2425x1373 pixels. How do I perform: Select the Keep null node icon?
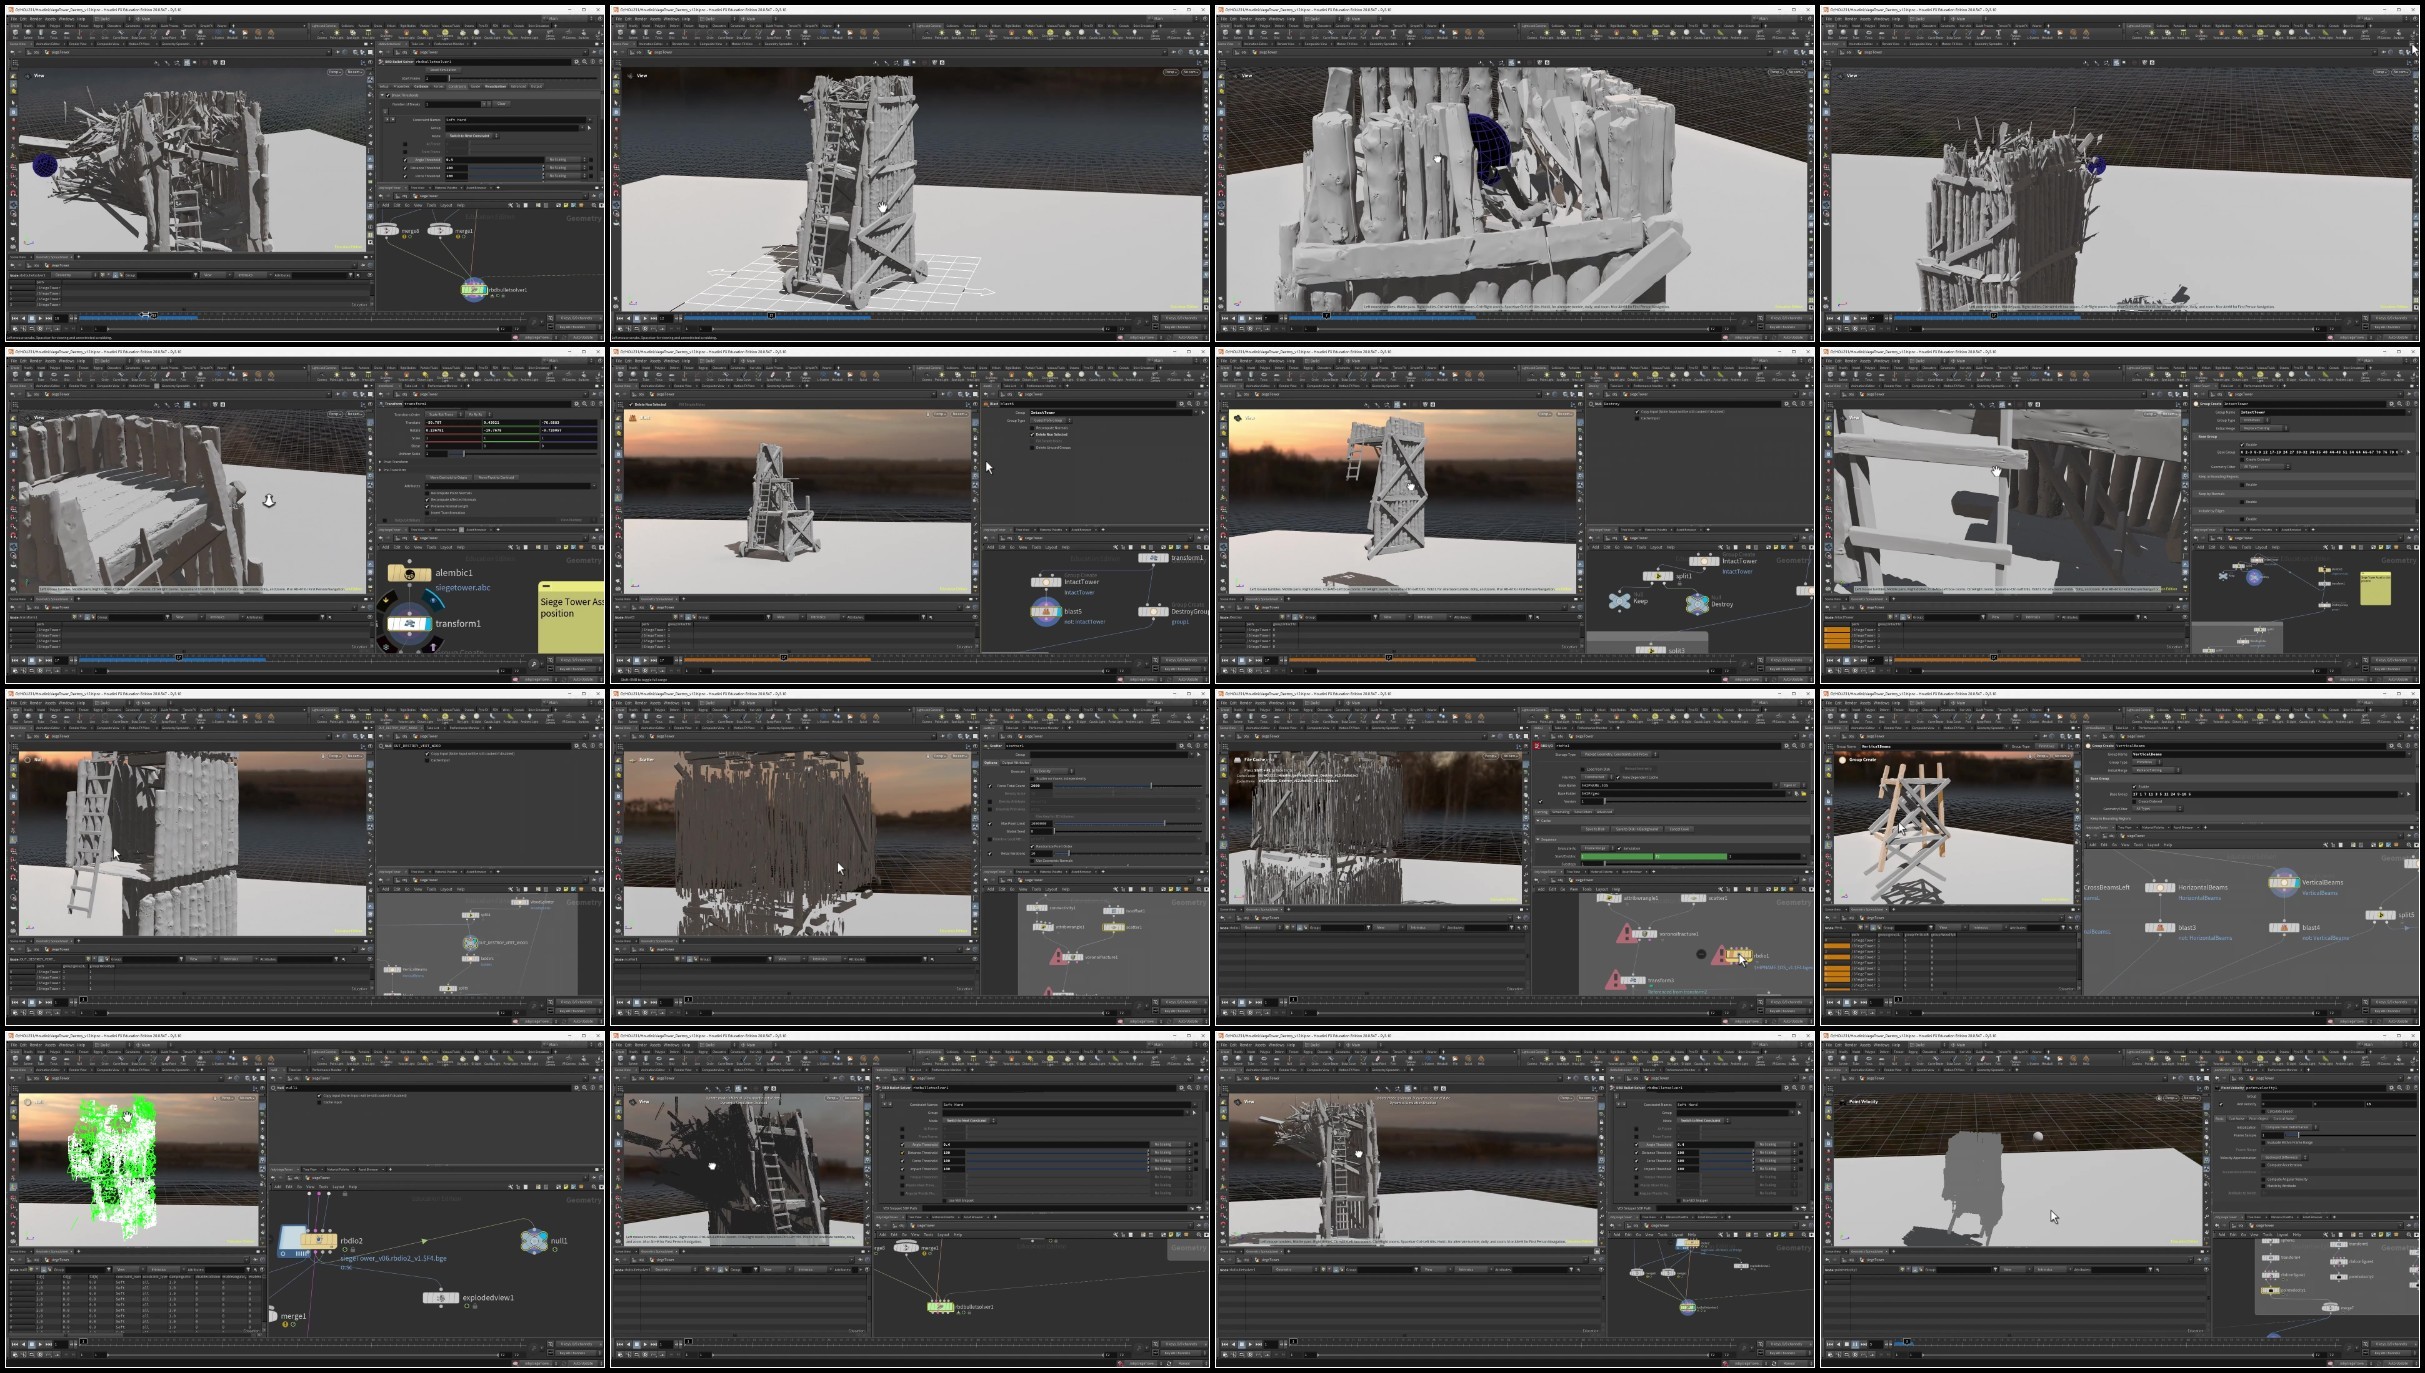1619,600
